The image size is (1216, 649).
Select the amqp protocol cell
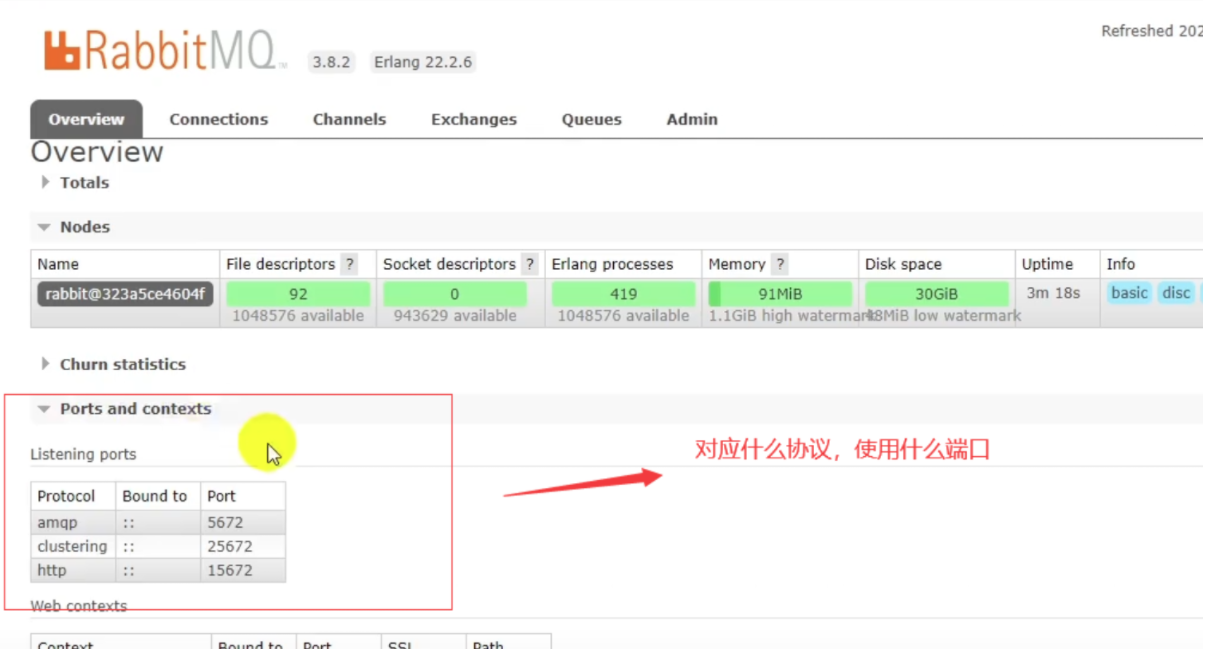point(73,522)
